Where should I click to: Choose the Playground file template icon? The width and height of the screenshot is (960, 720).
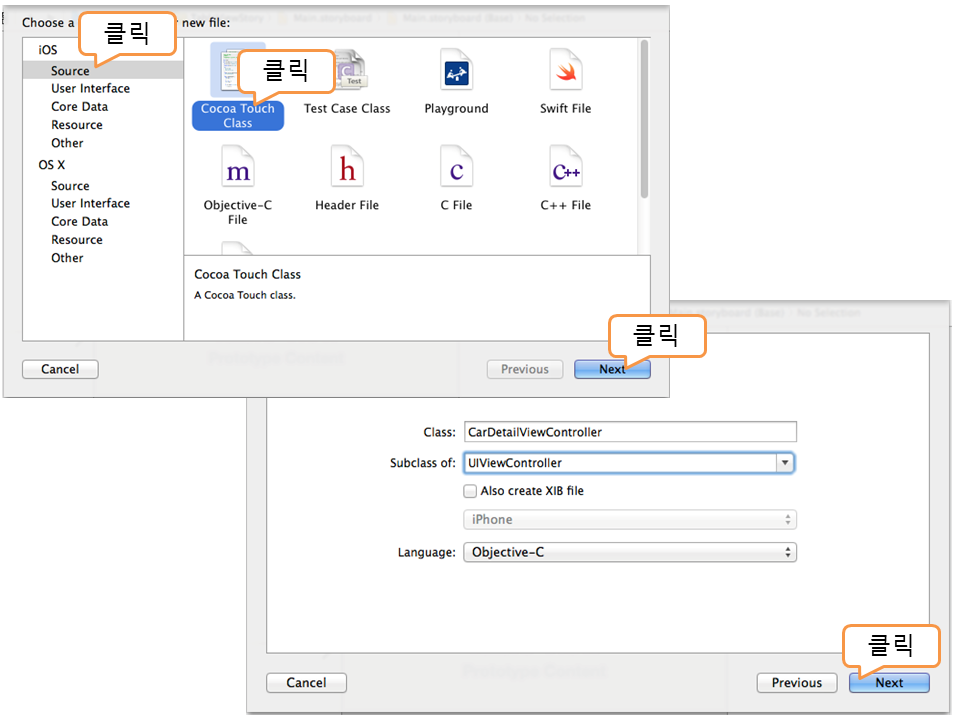456,72
